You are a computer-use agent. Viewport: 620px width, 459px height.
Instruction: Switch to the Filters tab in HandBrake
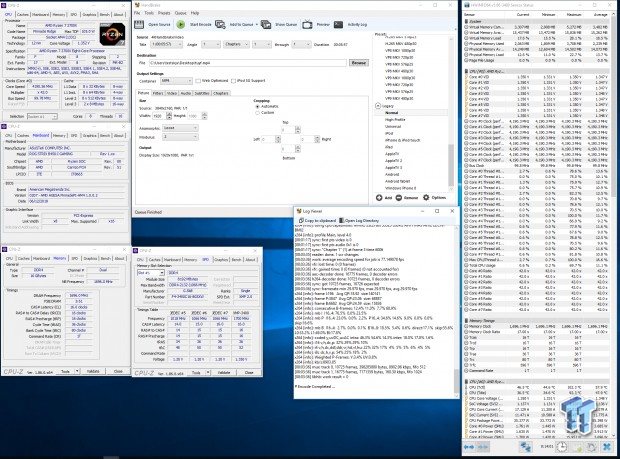coord(158,93)
